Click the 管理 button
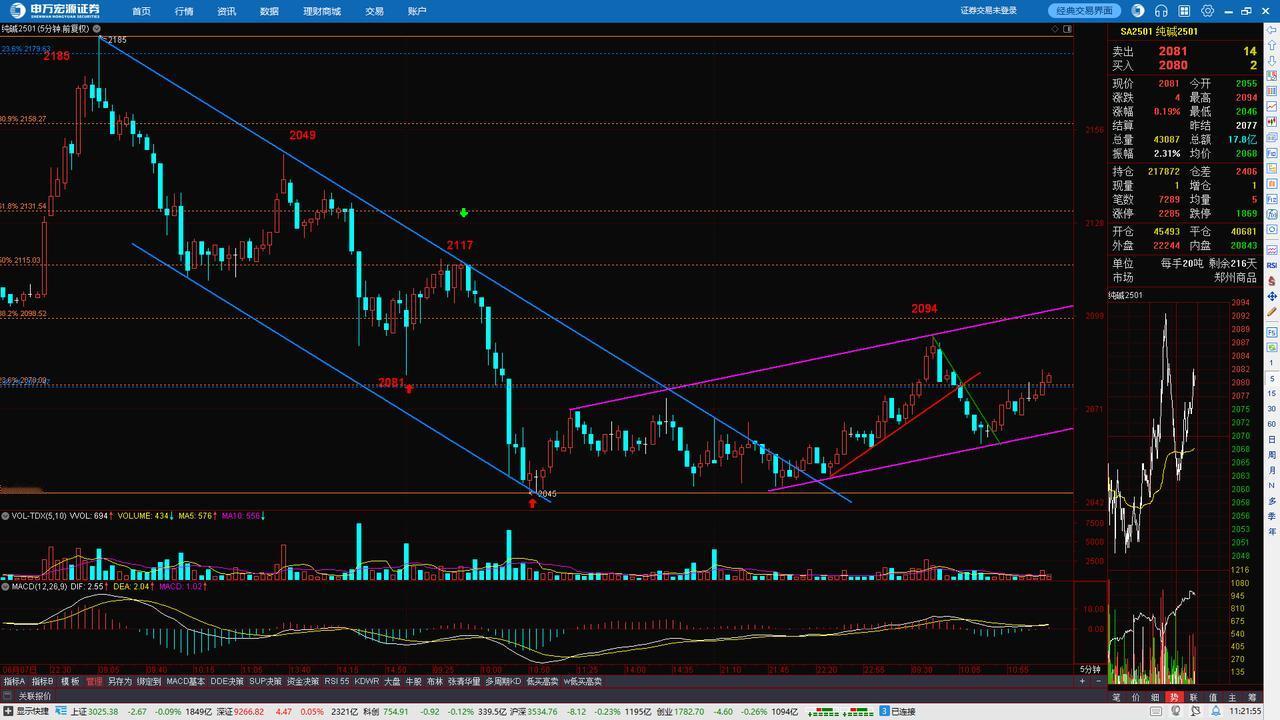 tap(94, 681)
